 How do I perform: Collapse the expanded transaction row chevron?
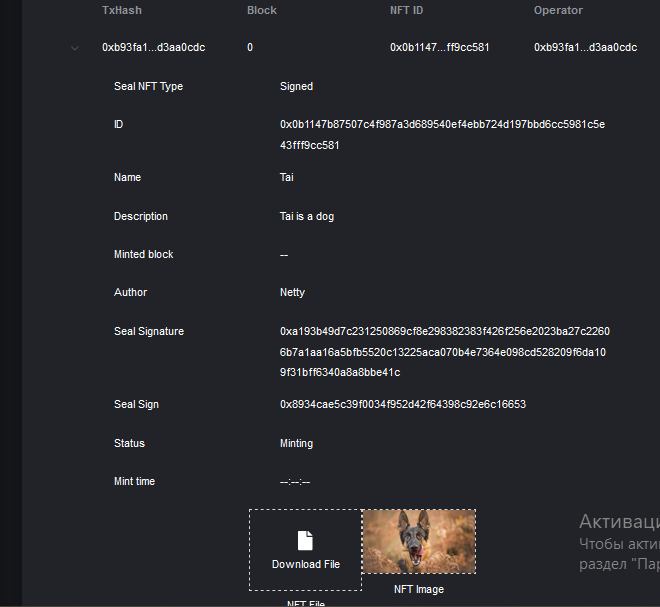point(75,48)
